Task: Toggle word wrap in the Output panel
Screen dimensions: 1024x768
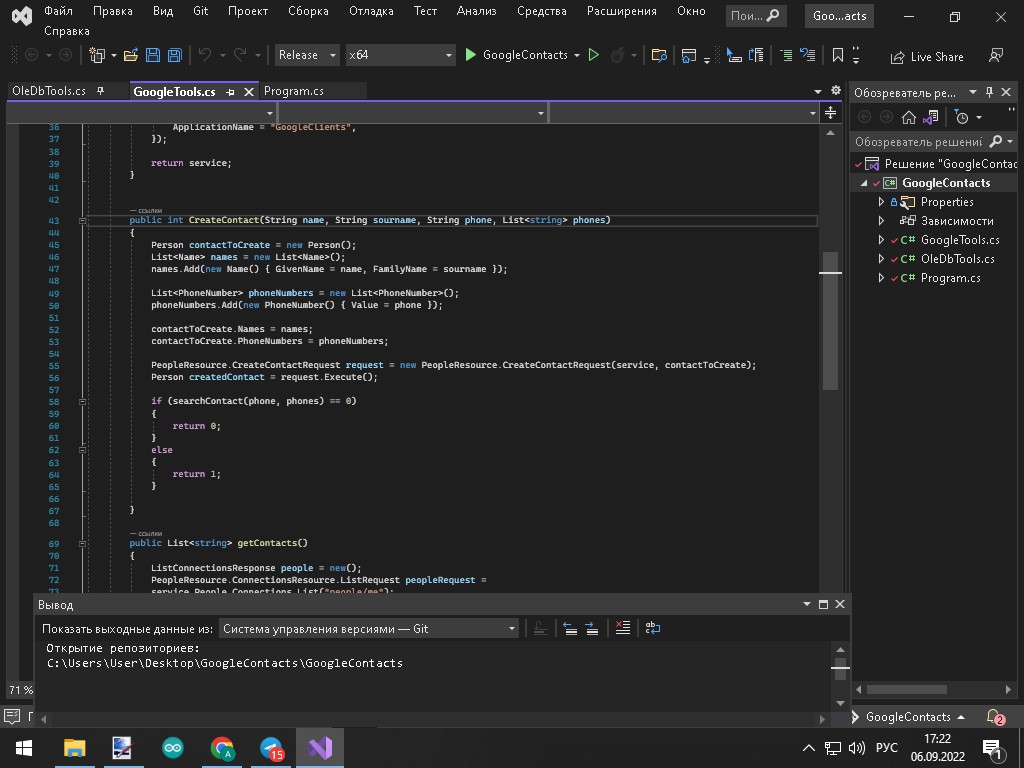Action: pos(652,629)
